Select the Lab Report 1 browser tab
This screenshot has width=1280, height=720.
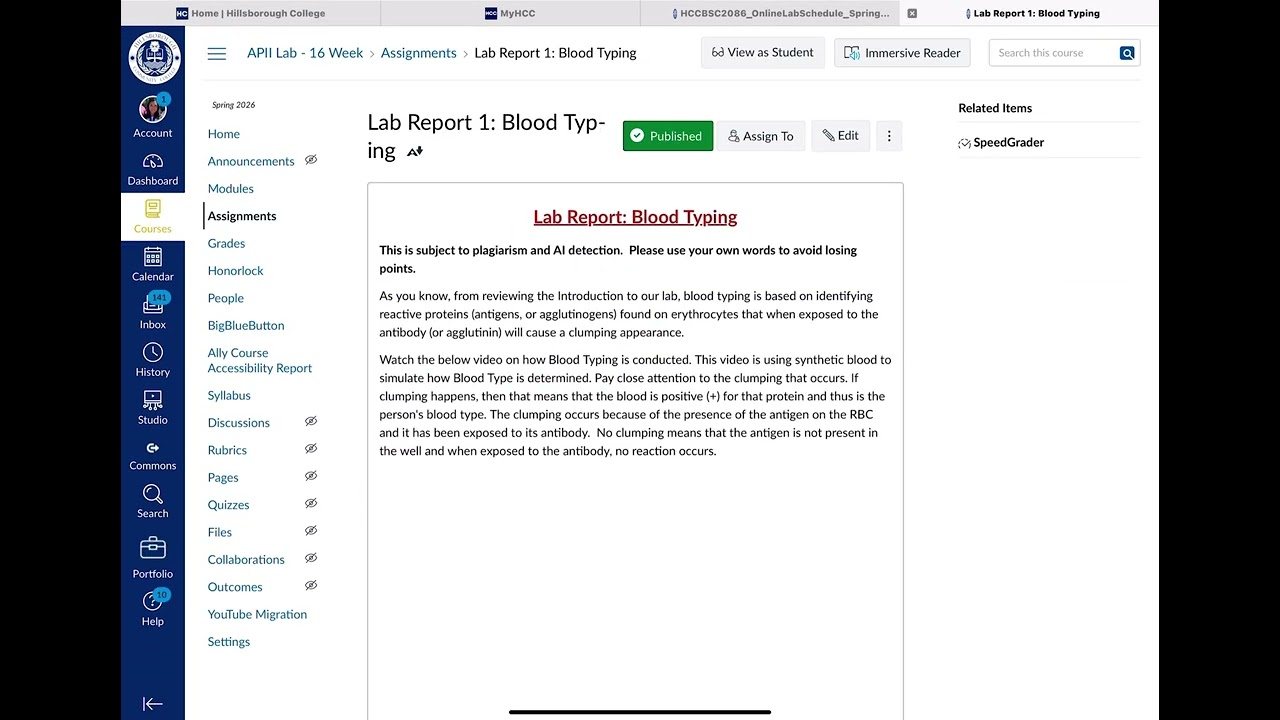point(1030,13)
